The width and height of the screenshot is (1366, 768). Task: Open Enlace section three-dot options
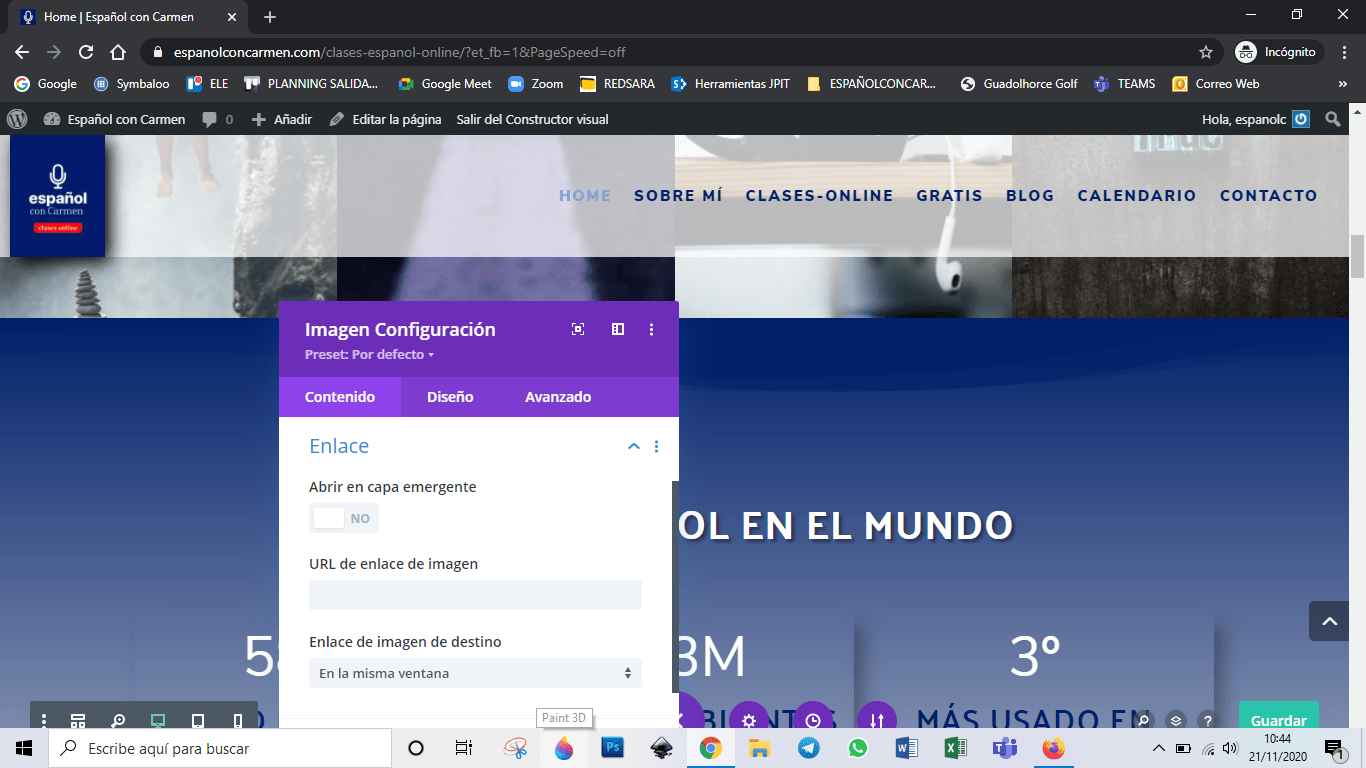tap(656, 447)
